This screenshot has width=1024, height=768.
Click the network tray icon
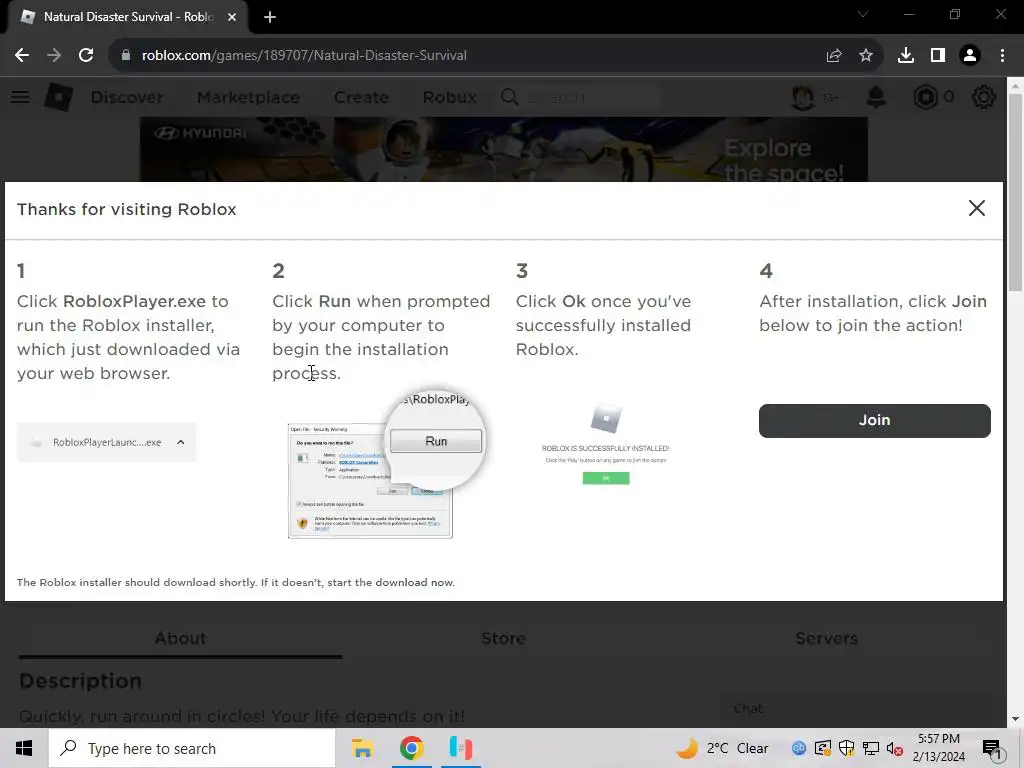pos(871,748)
